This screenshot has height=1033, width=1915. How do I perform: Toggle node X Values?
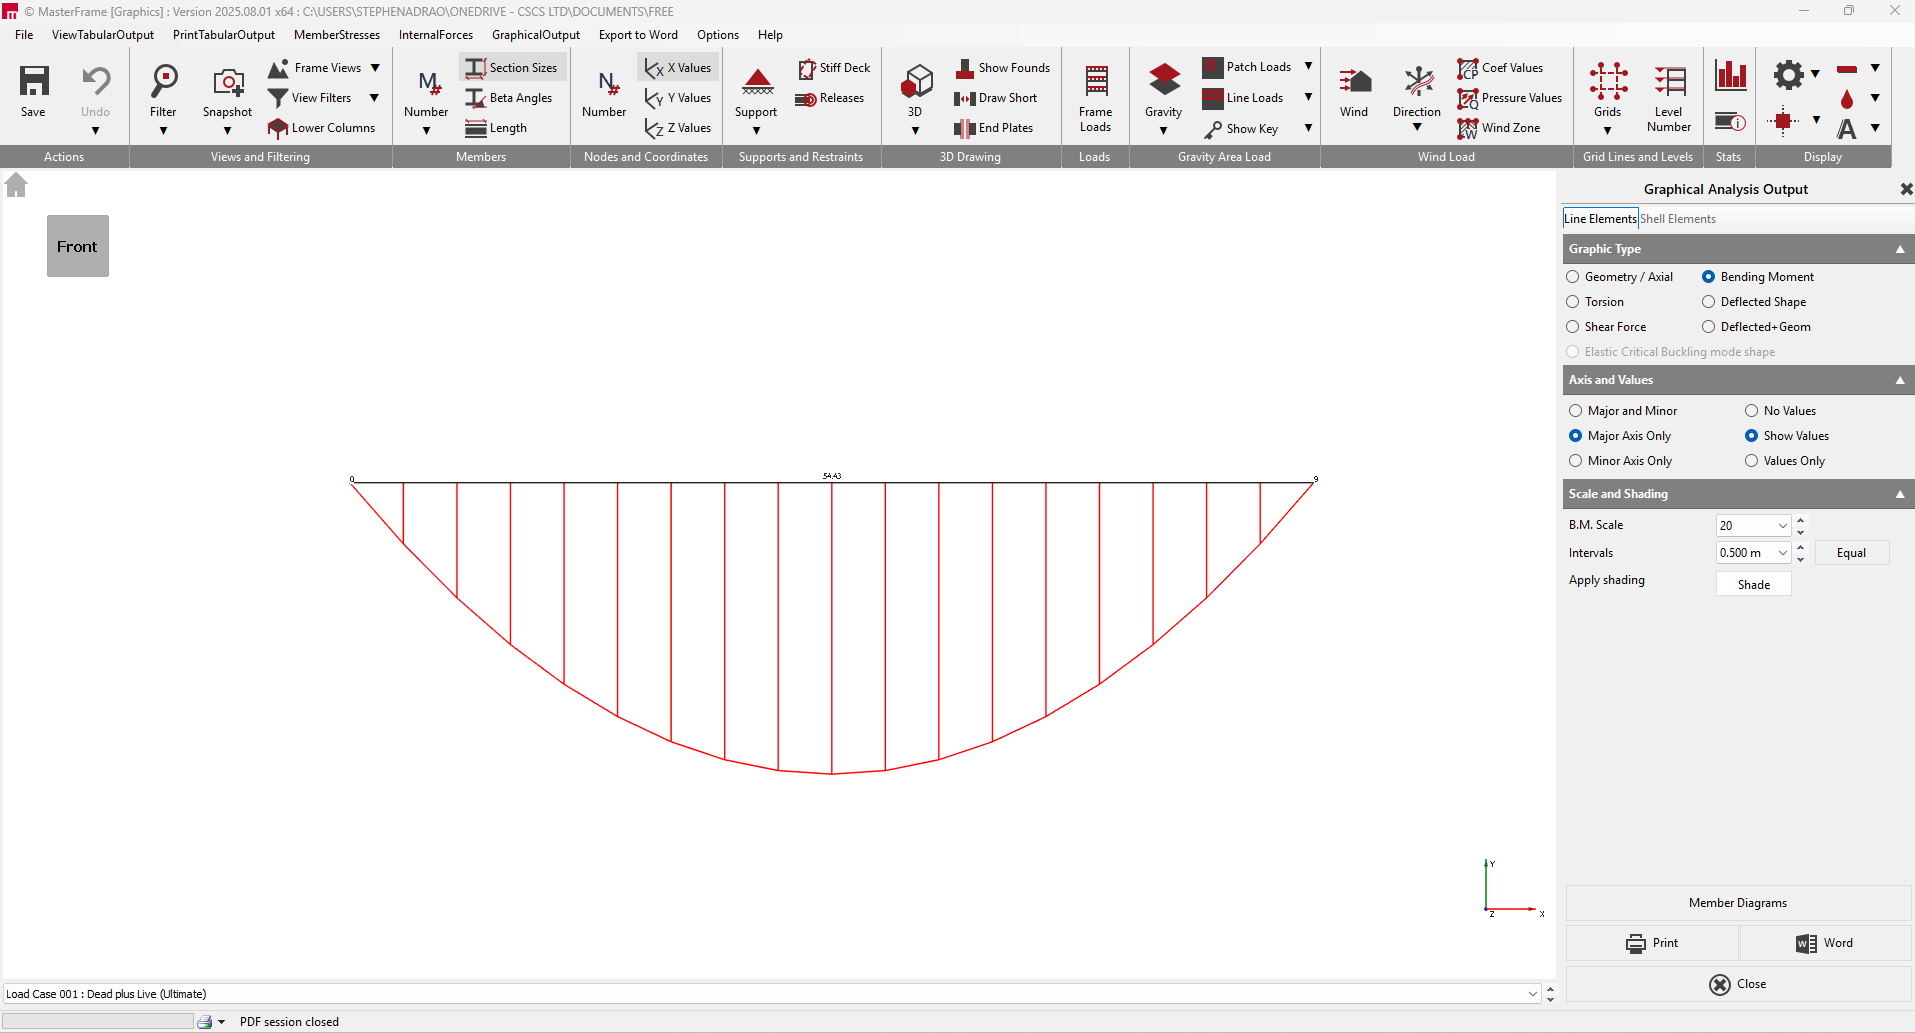tap(679, 67)
